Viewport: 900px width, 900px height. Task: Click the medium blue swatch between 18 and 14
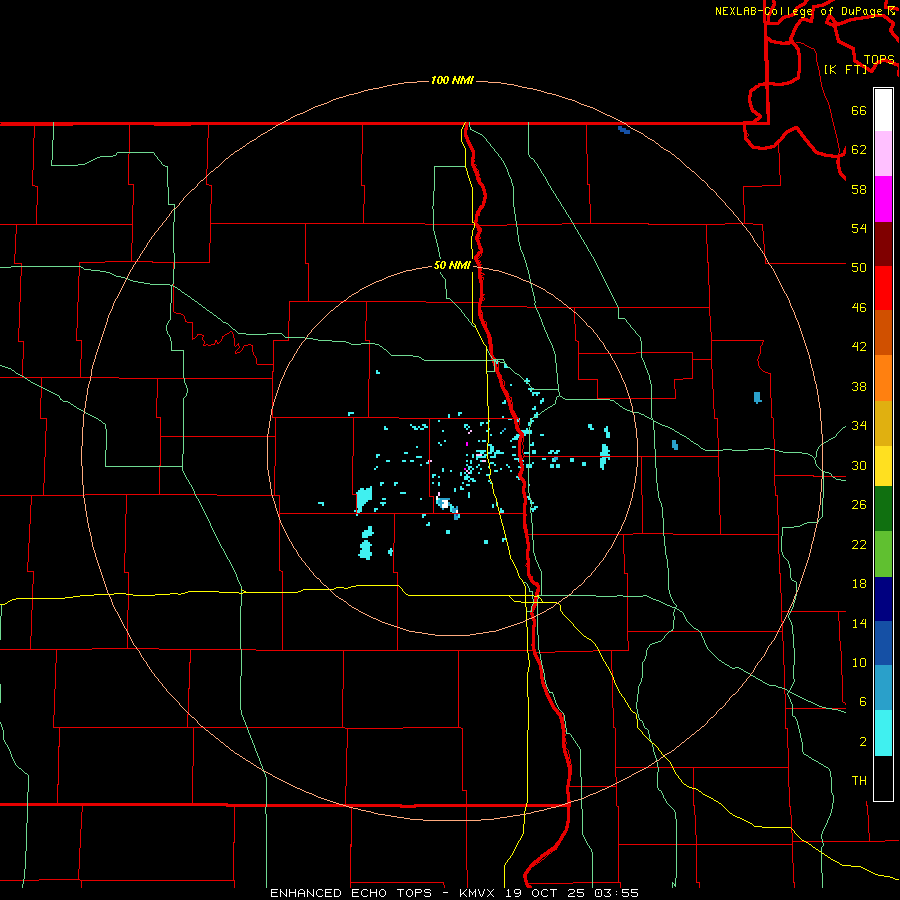click(x=883, y=643)
